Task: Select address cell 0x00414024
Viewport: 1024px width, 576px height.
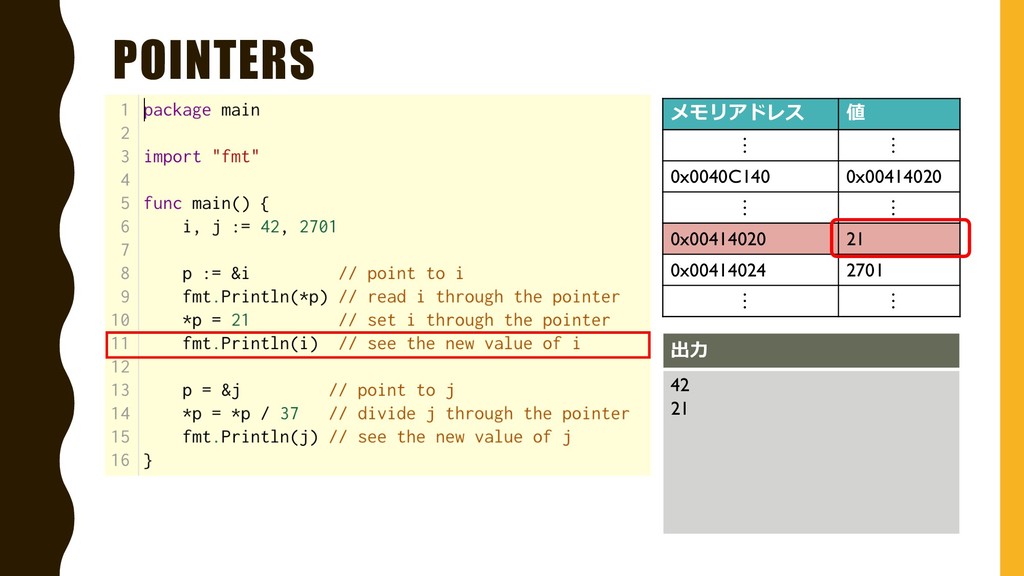Action: [x=750, y=270]
